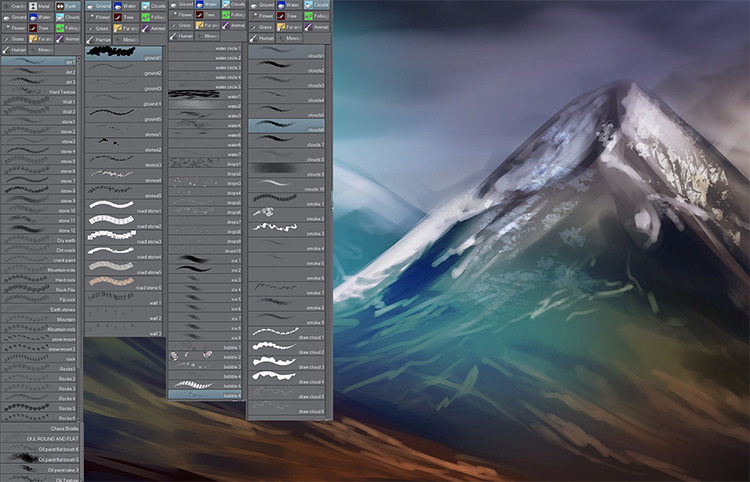Choose the Chaos Bristle brush
The width and height of the screenshot is (750, 482).
click(40, 428)
